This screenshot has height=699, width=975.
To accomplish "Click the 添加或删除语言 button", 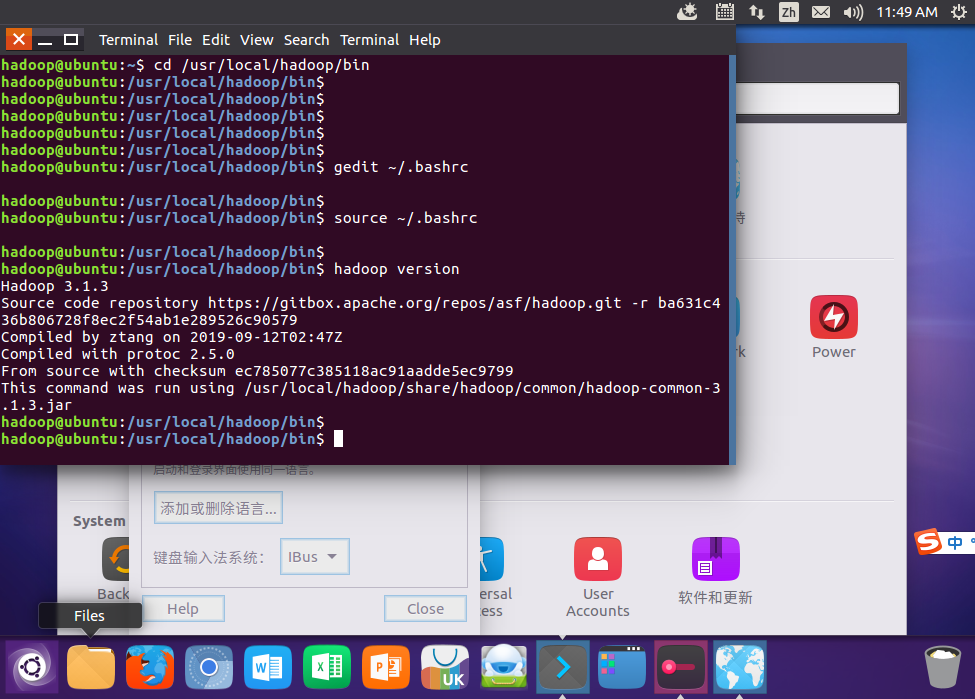I will pos(218,508).
